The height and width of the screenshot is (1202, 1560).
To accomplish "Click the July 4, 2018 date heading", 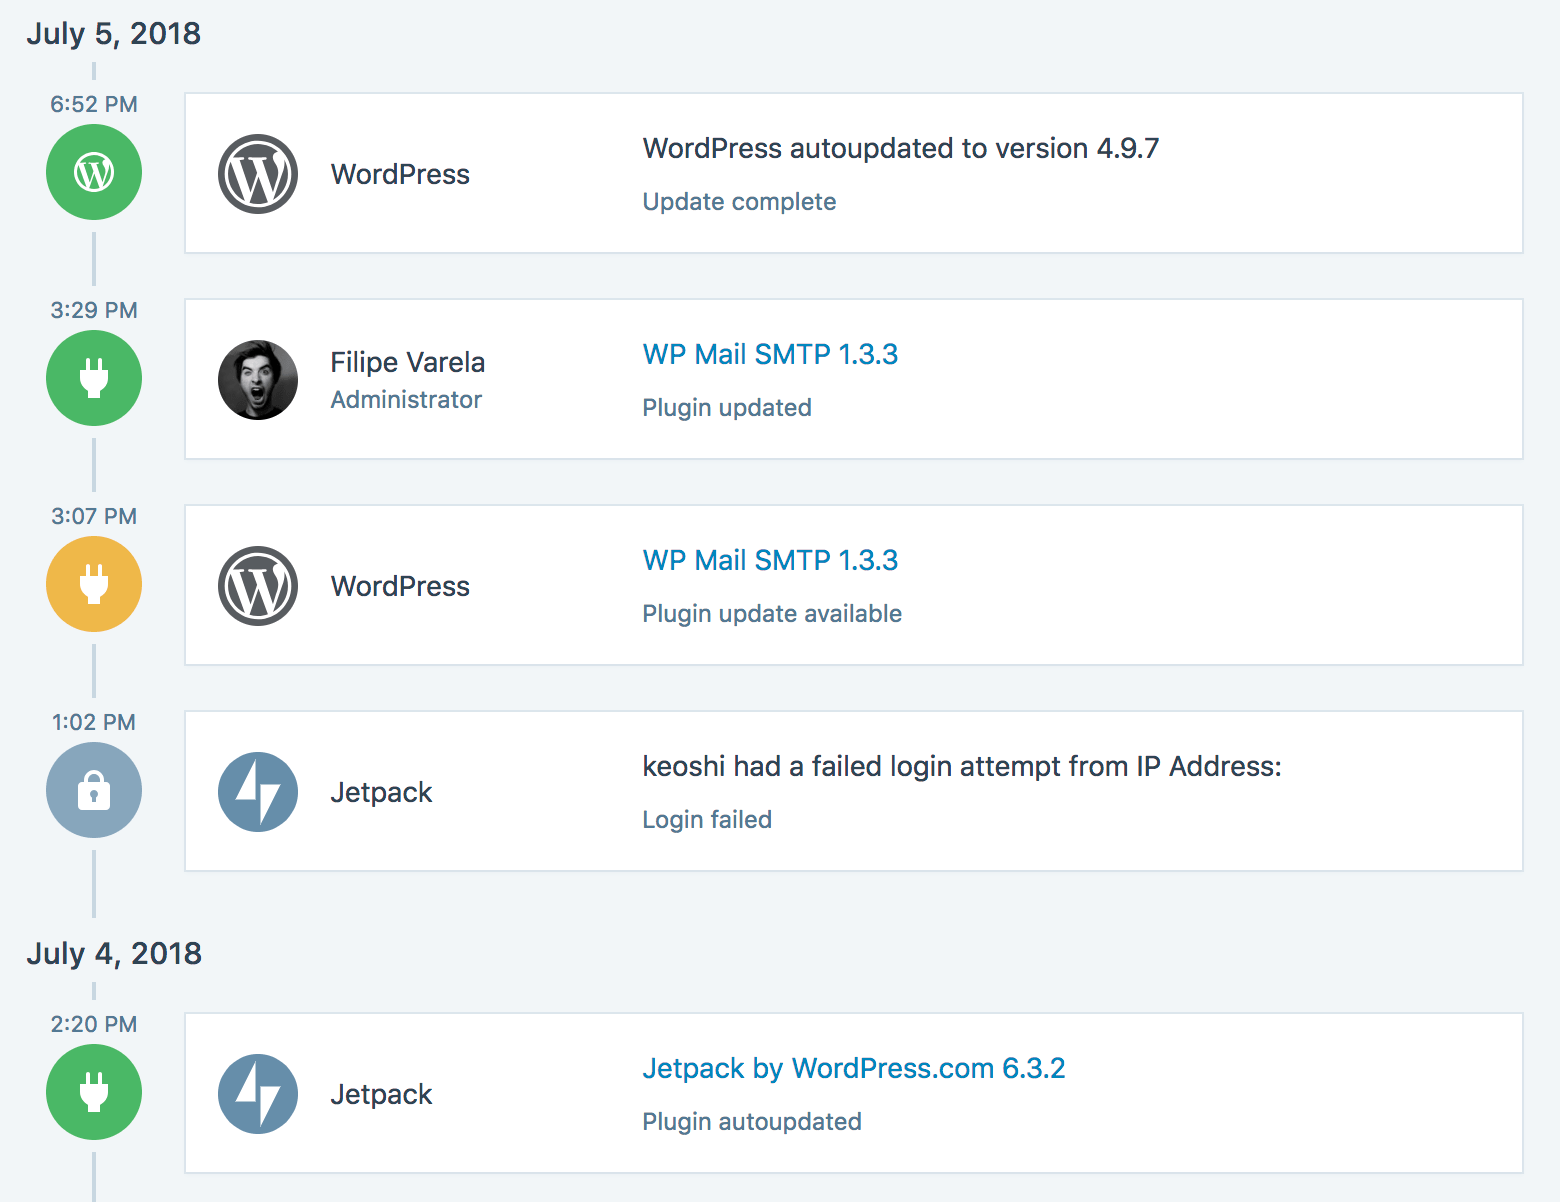I will tap(114, 953).
